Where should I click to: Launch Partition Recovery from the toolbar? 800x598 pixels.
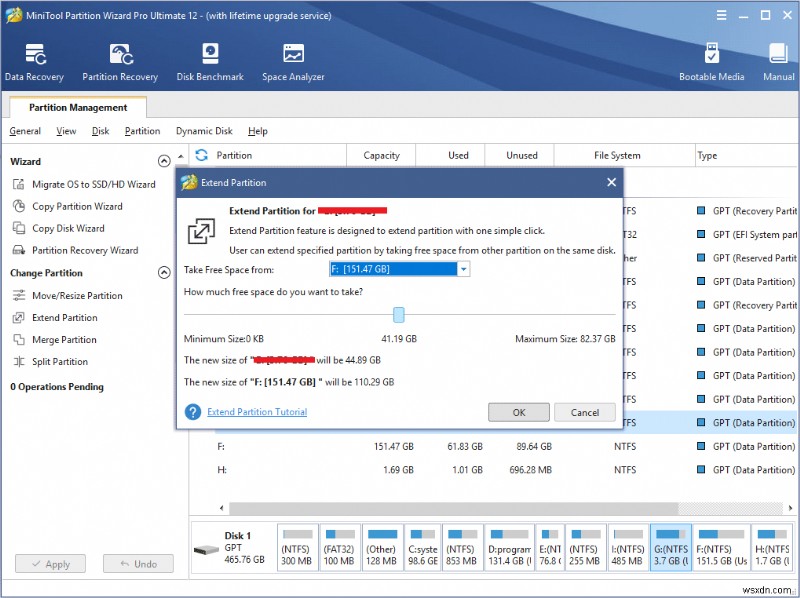[120, 60]
